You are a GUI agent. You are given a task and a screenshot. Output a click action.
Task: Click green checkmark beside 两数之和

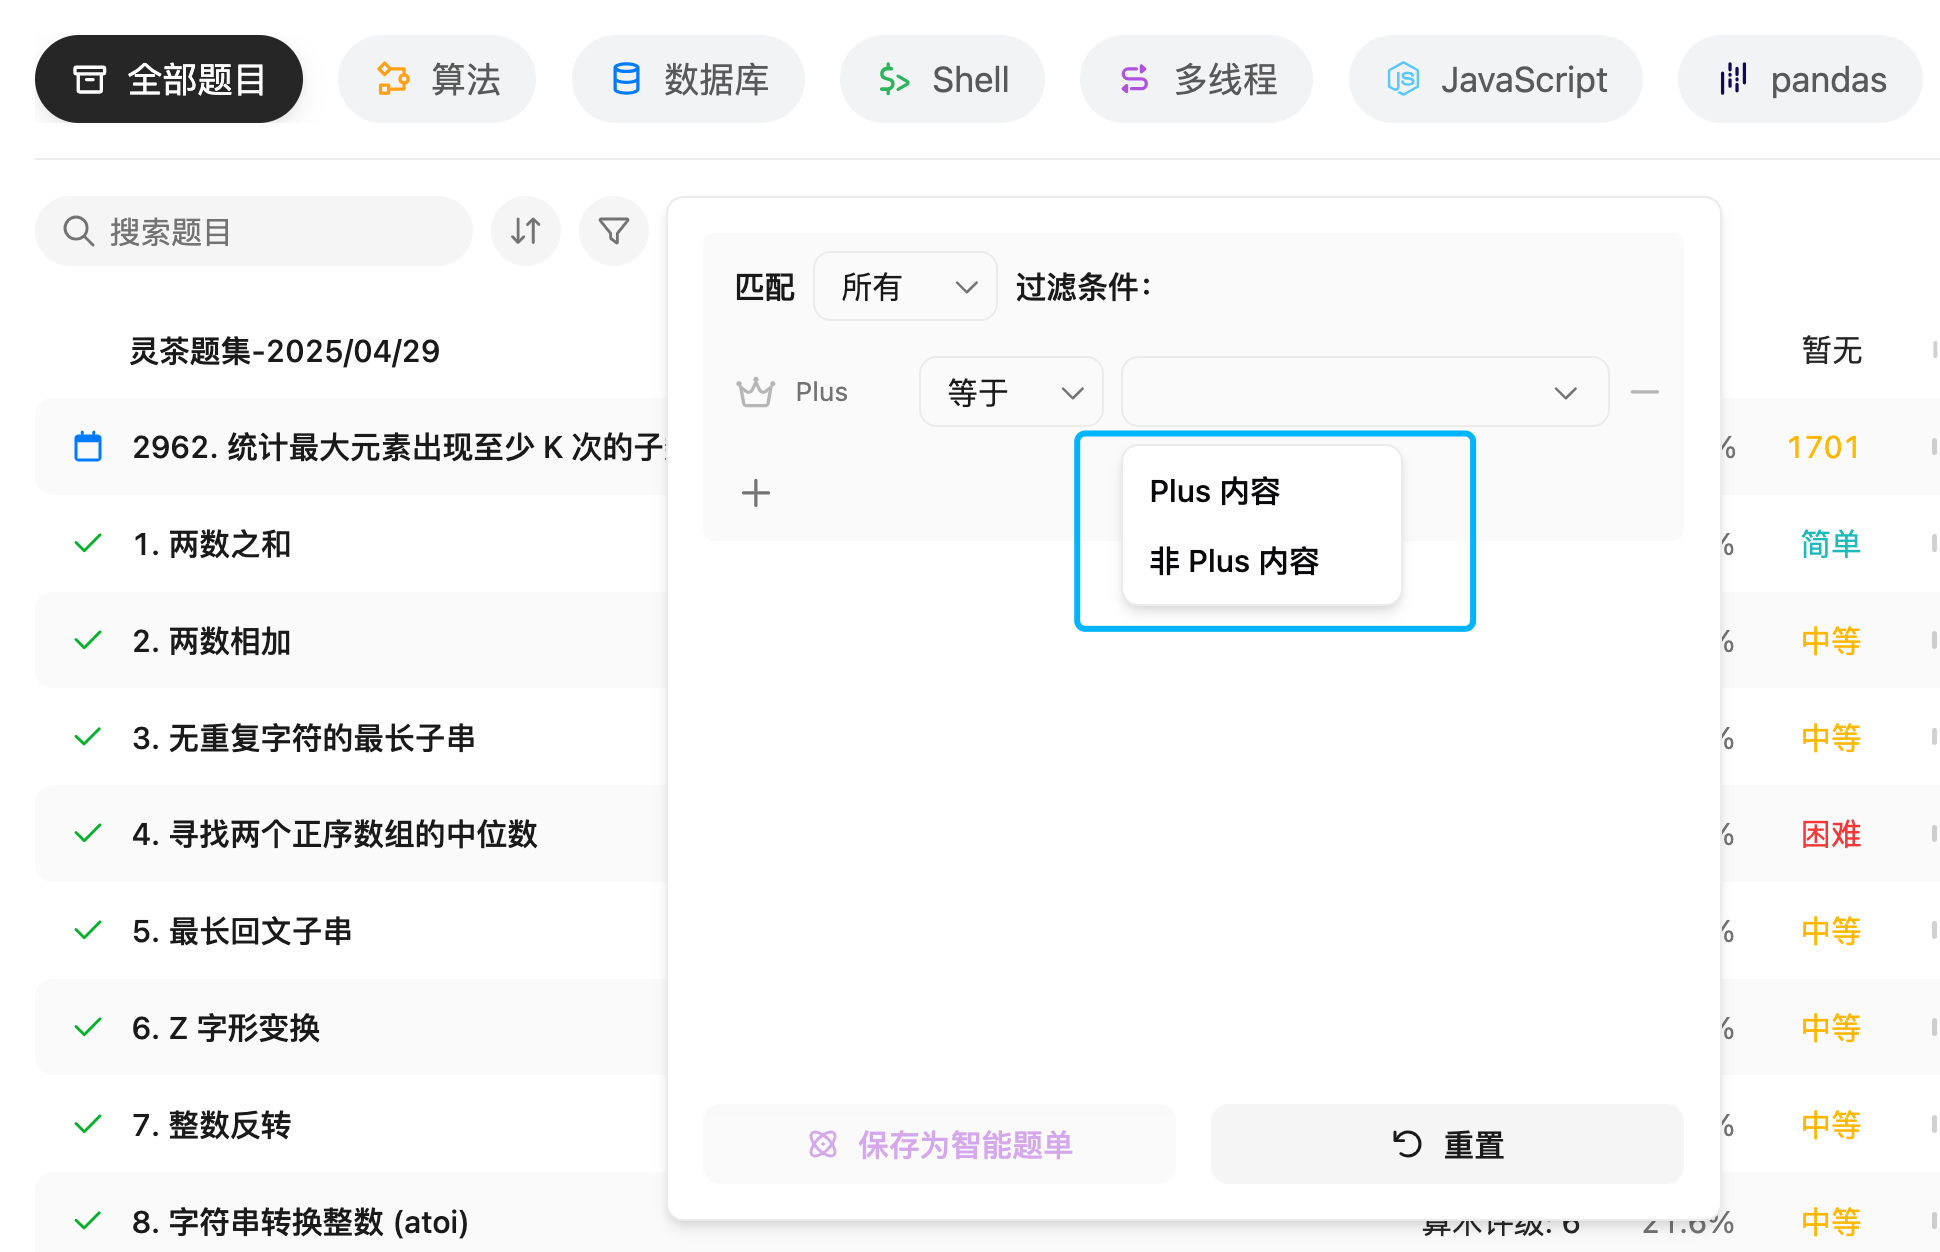tap(88, 544)
